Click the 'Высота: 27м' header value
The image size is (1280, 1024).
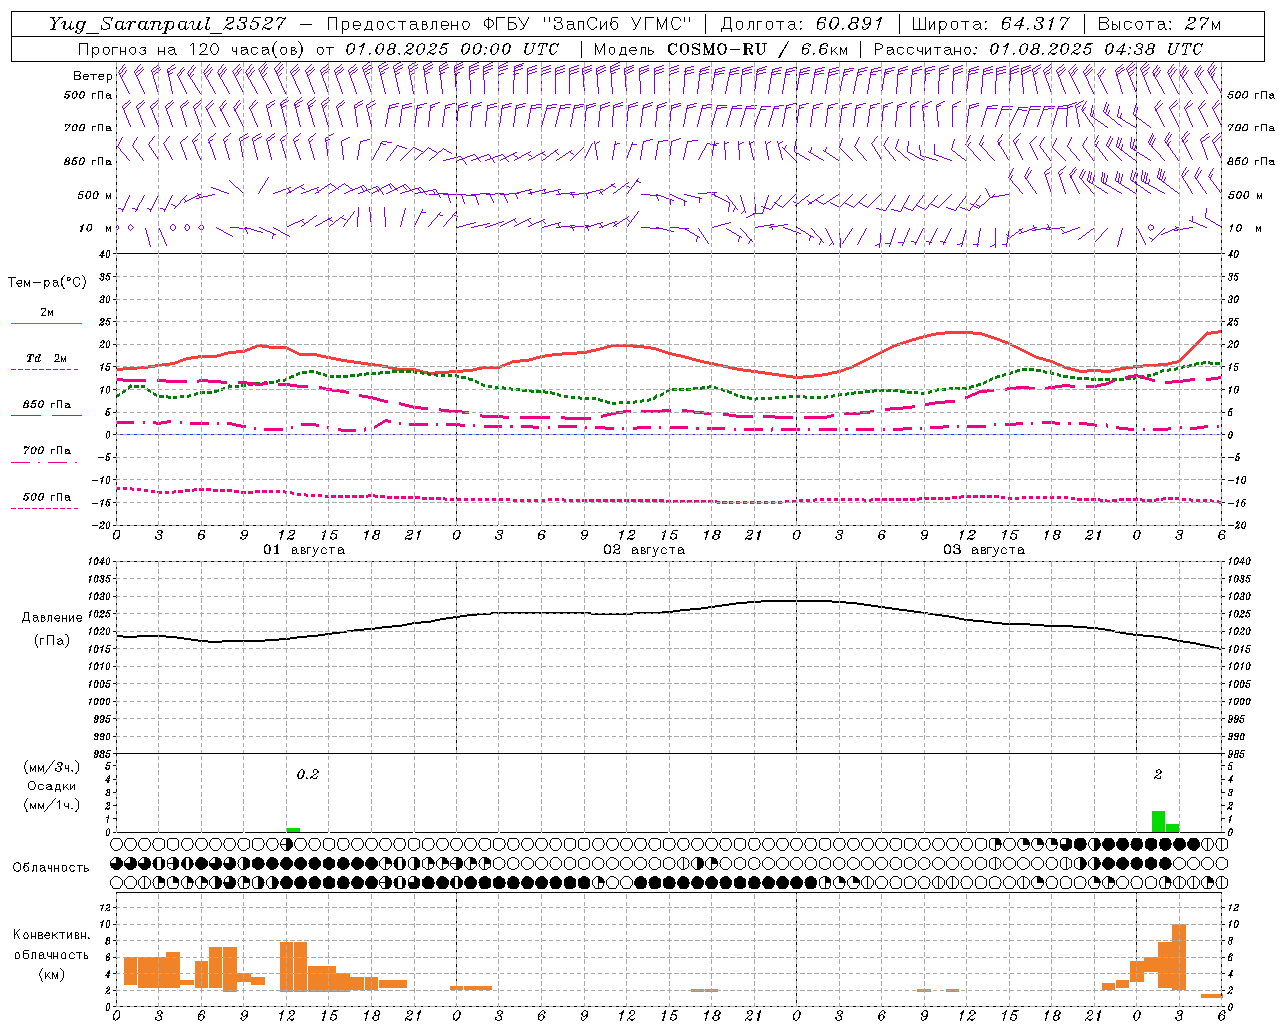pos(1159,24)
